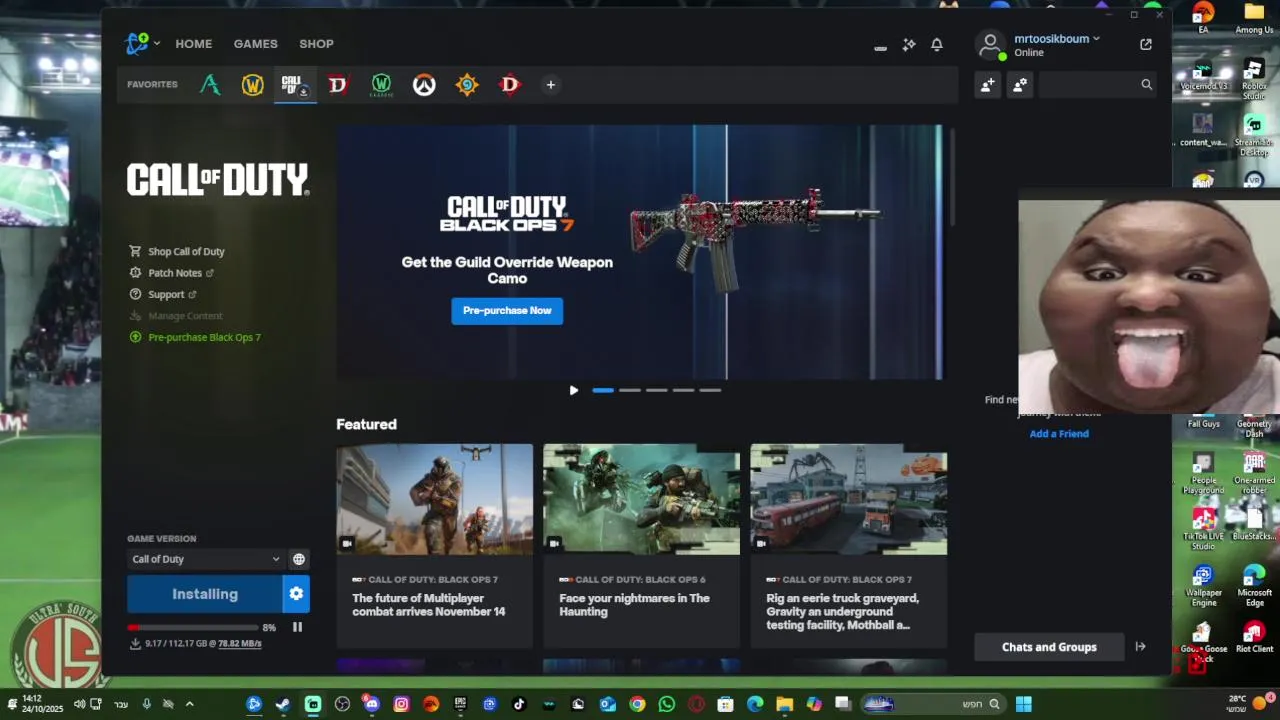Play the banner carousel
This screenshot has height=720, width=1280.
coord(573,390)
